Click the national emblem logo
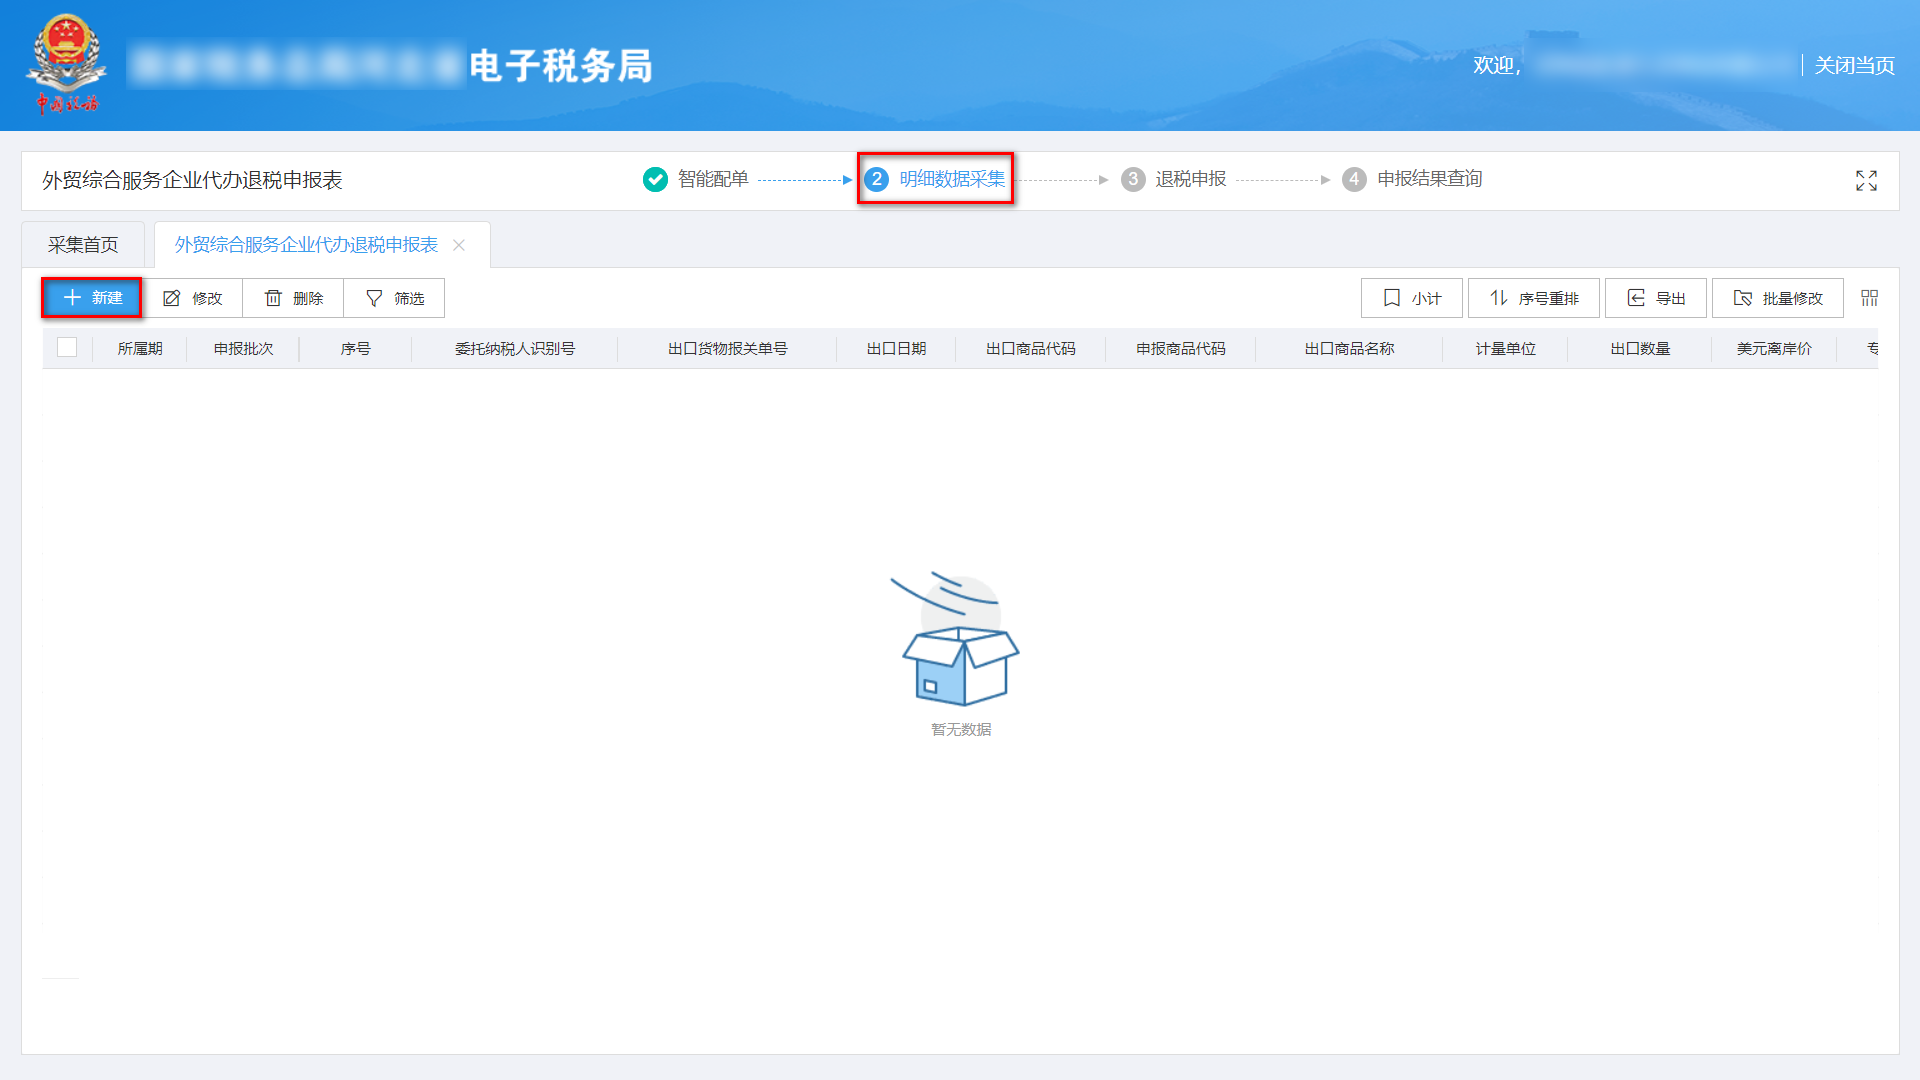 (67, 62)
